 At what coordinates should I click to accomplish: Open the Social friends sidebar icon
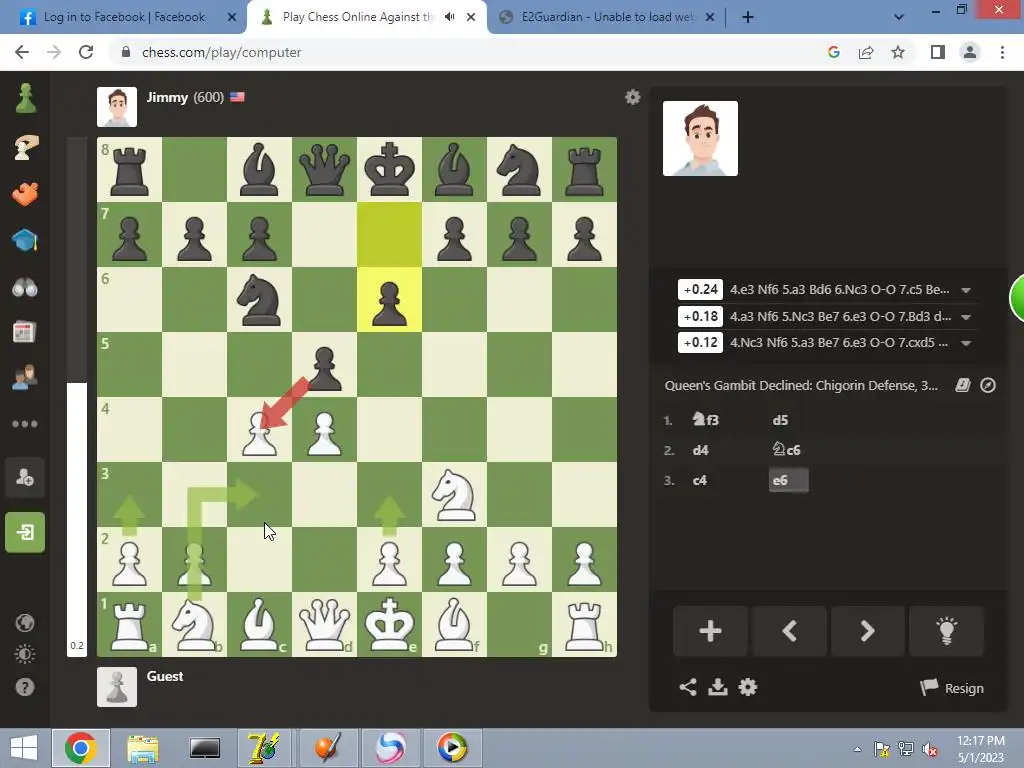pyautogui.click(x=25, y=377)
